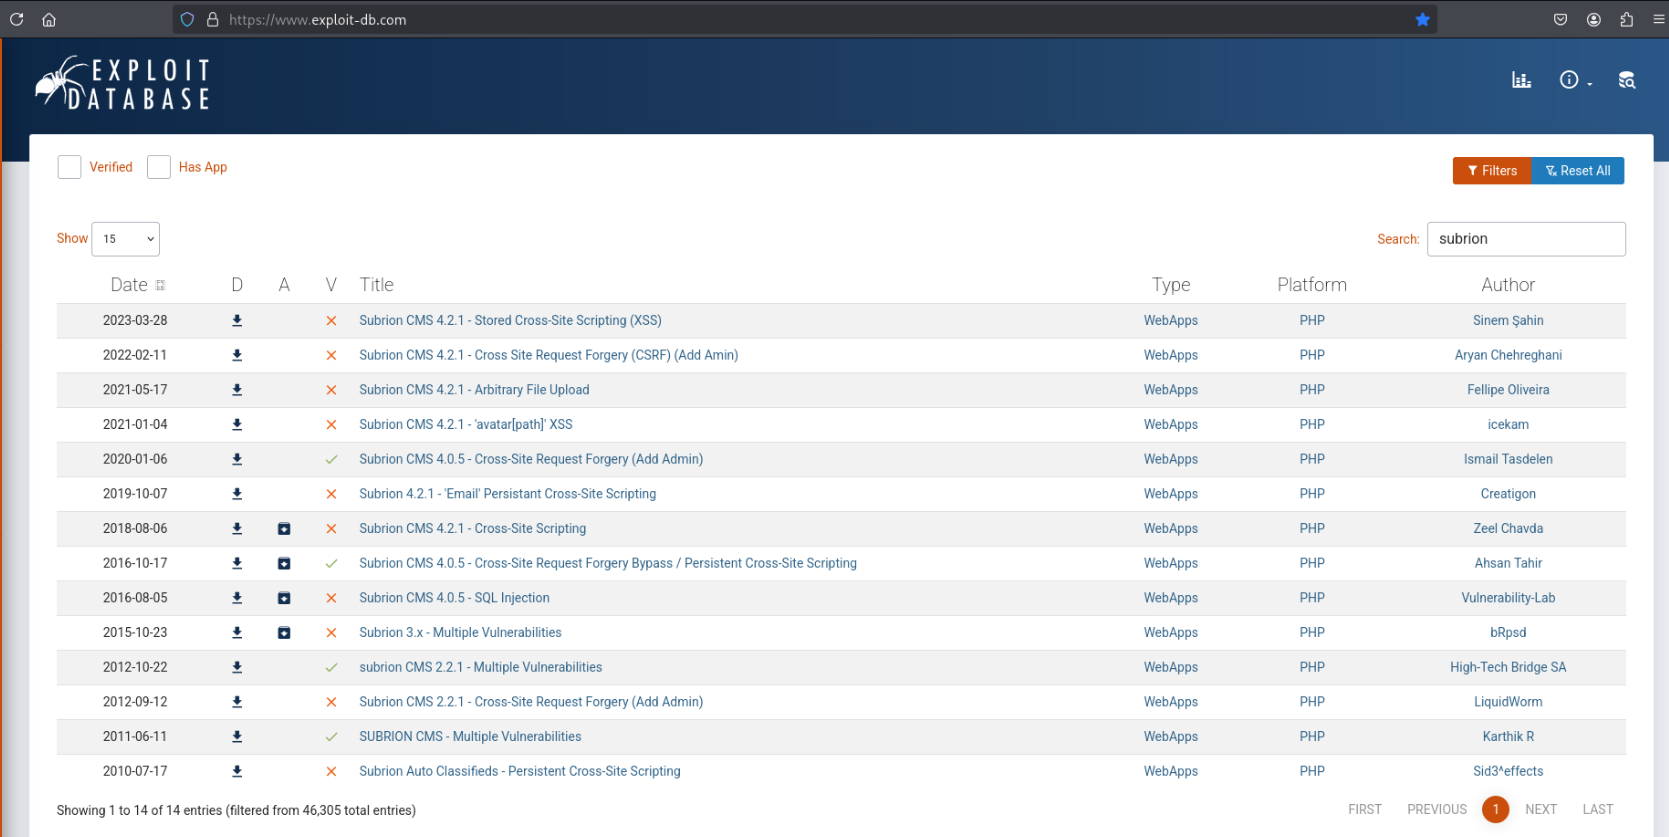Go to PREVIOUS pagination page
Viewport: 1669px width, 837px height.
pyautogui.click(x=1437, y=810)
